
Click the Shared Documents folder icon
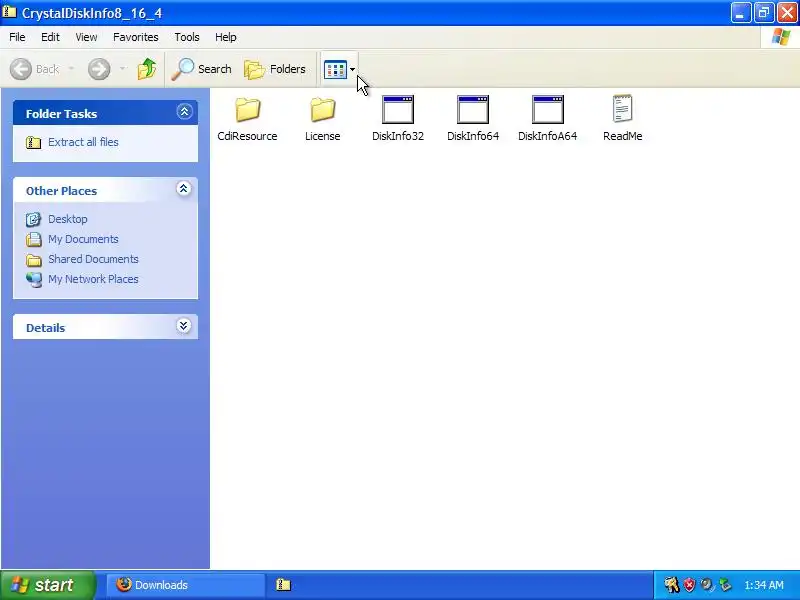coord(34,260)
